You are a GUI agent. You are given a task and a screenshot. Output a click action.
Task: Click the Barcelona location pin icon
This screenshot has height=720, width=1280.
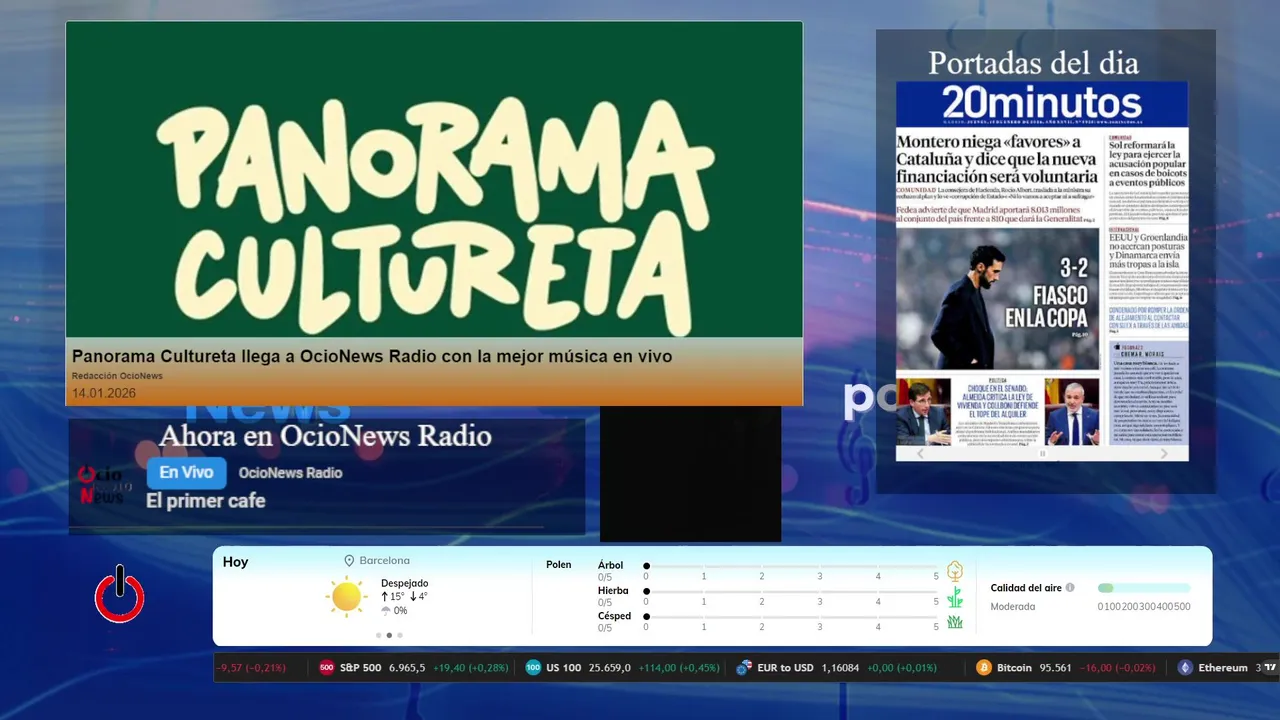[350, 561]
